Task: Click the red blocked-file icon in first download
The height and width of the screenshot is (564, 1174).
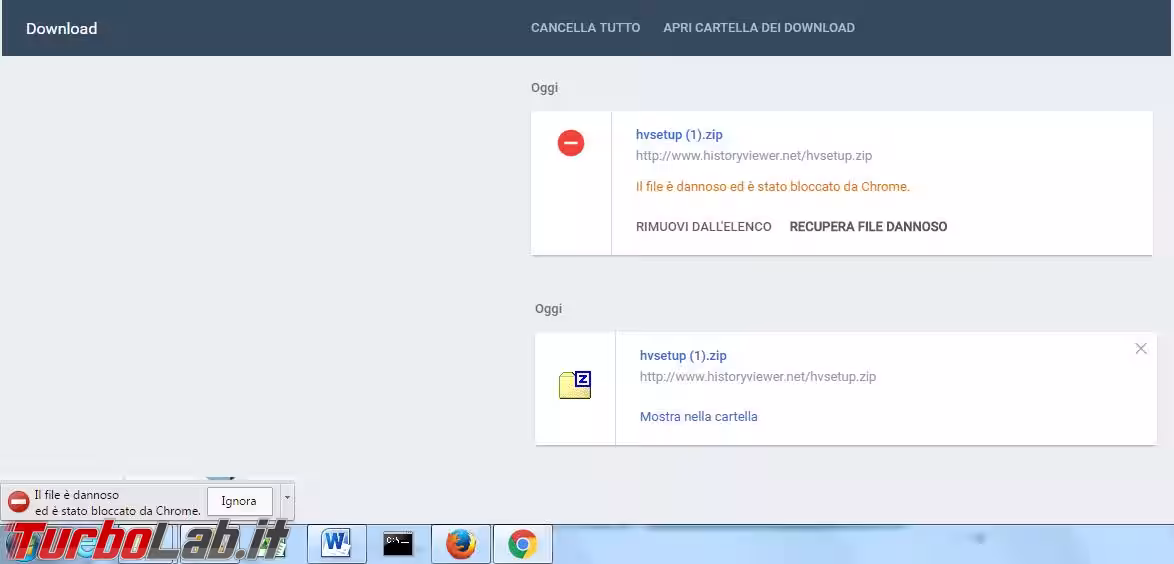Action: pyautogui.click(x=570, y=144)
